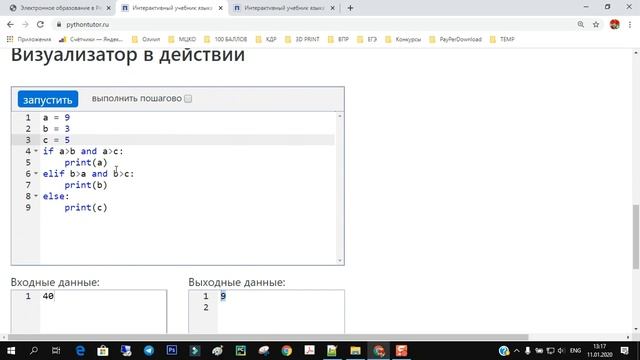
Task: Collapse the if block fold arrow on line 4
Action: pos(36,151)
